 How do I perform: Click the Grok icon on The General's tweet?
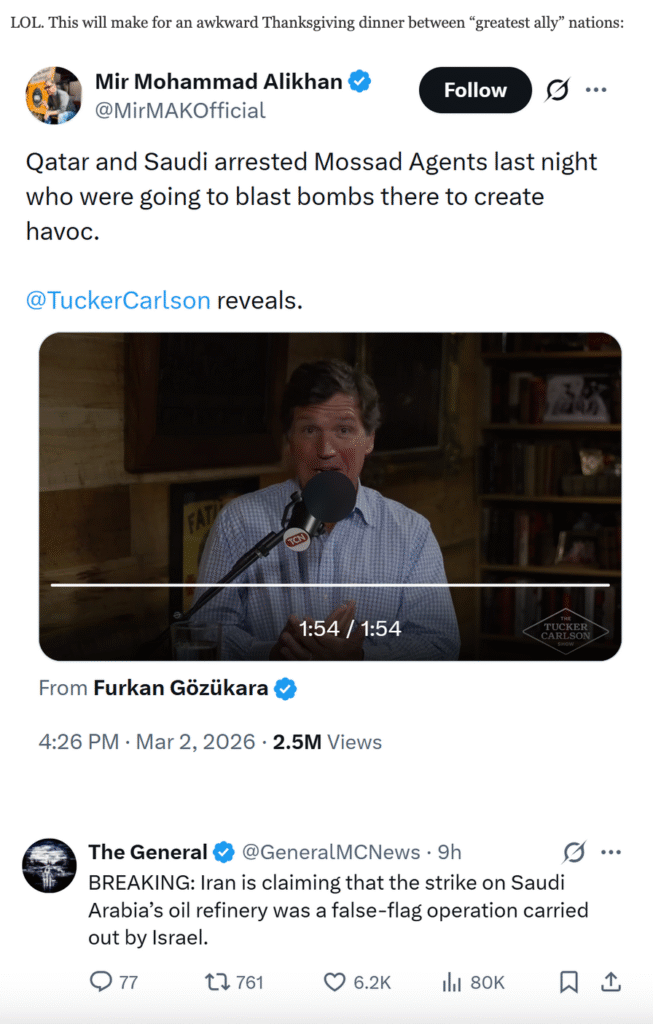coord(573,852)
